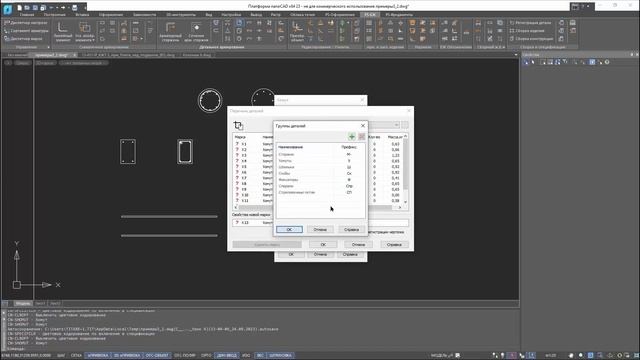Expand the Управление ribbon panel
Image resolution: width=640 pixels, height=360 pixels.
pyautogui.click(x=48, y=47)
